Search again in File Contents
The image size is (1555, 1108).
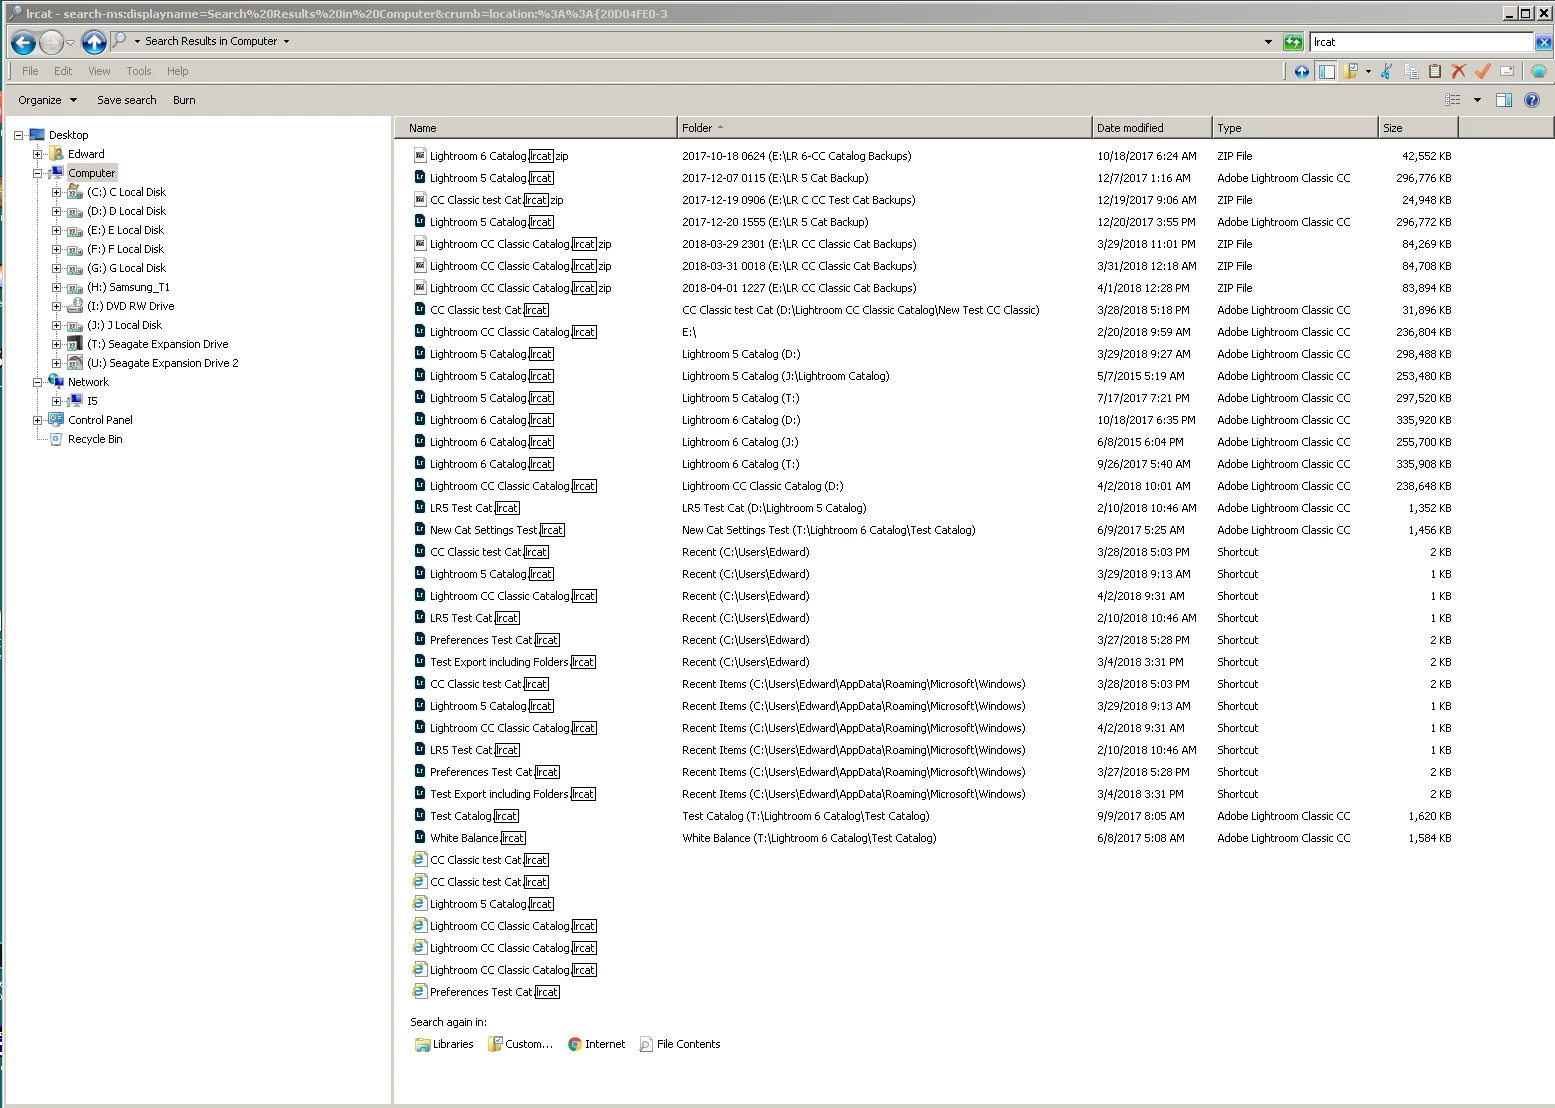click(x=680, y=1044)
